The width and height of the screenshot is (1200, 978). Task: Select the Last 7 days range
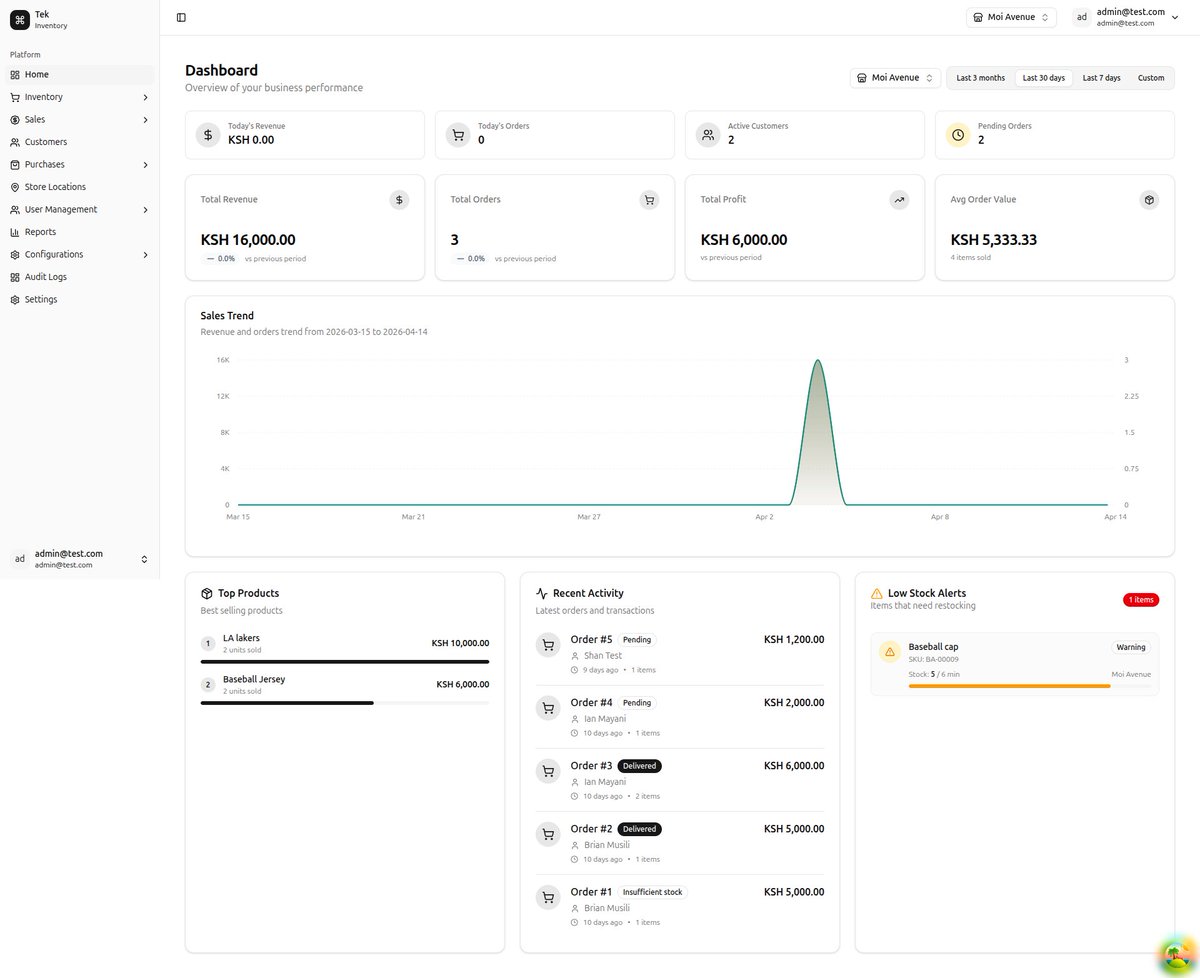click(1101, 78)
